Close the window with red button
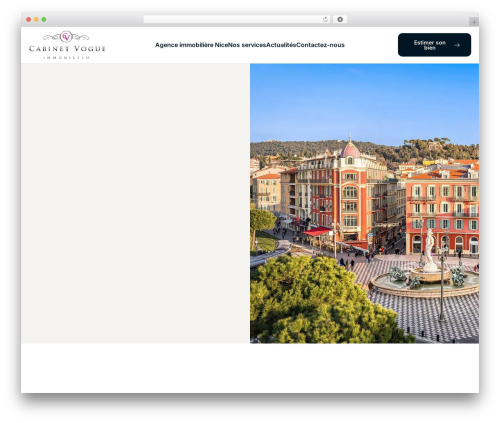This screenshot has width=500, height=423. [x=29, y=19]
